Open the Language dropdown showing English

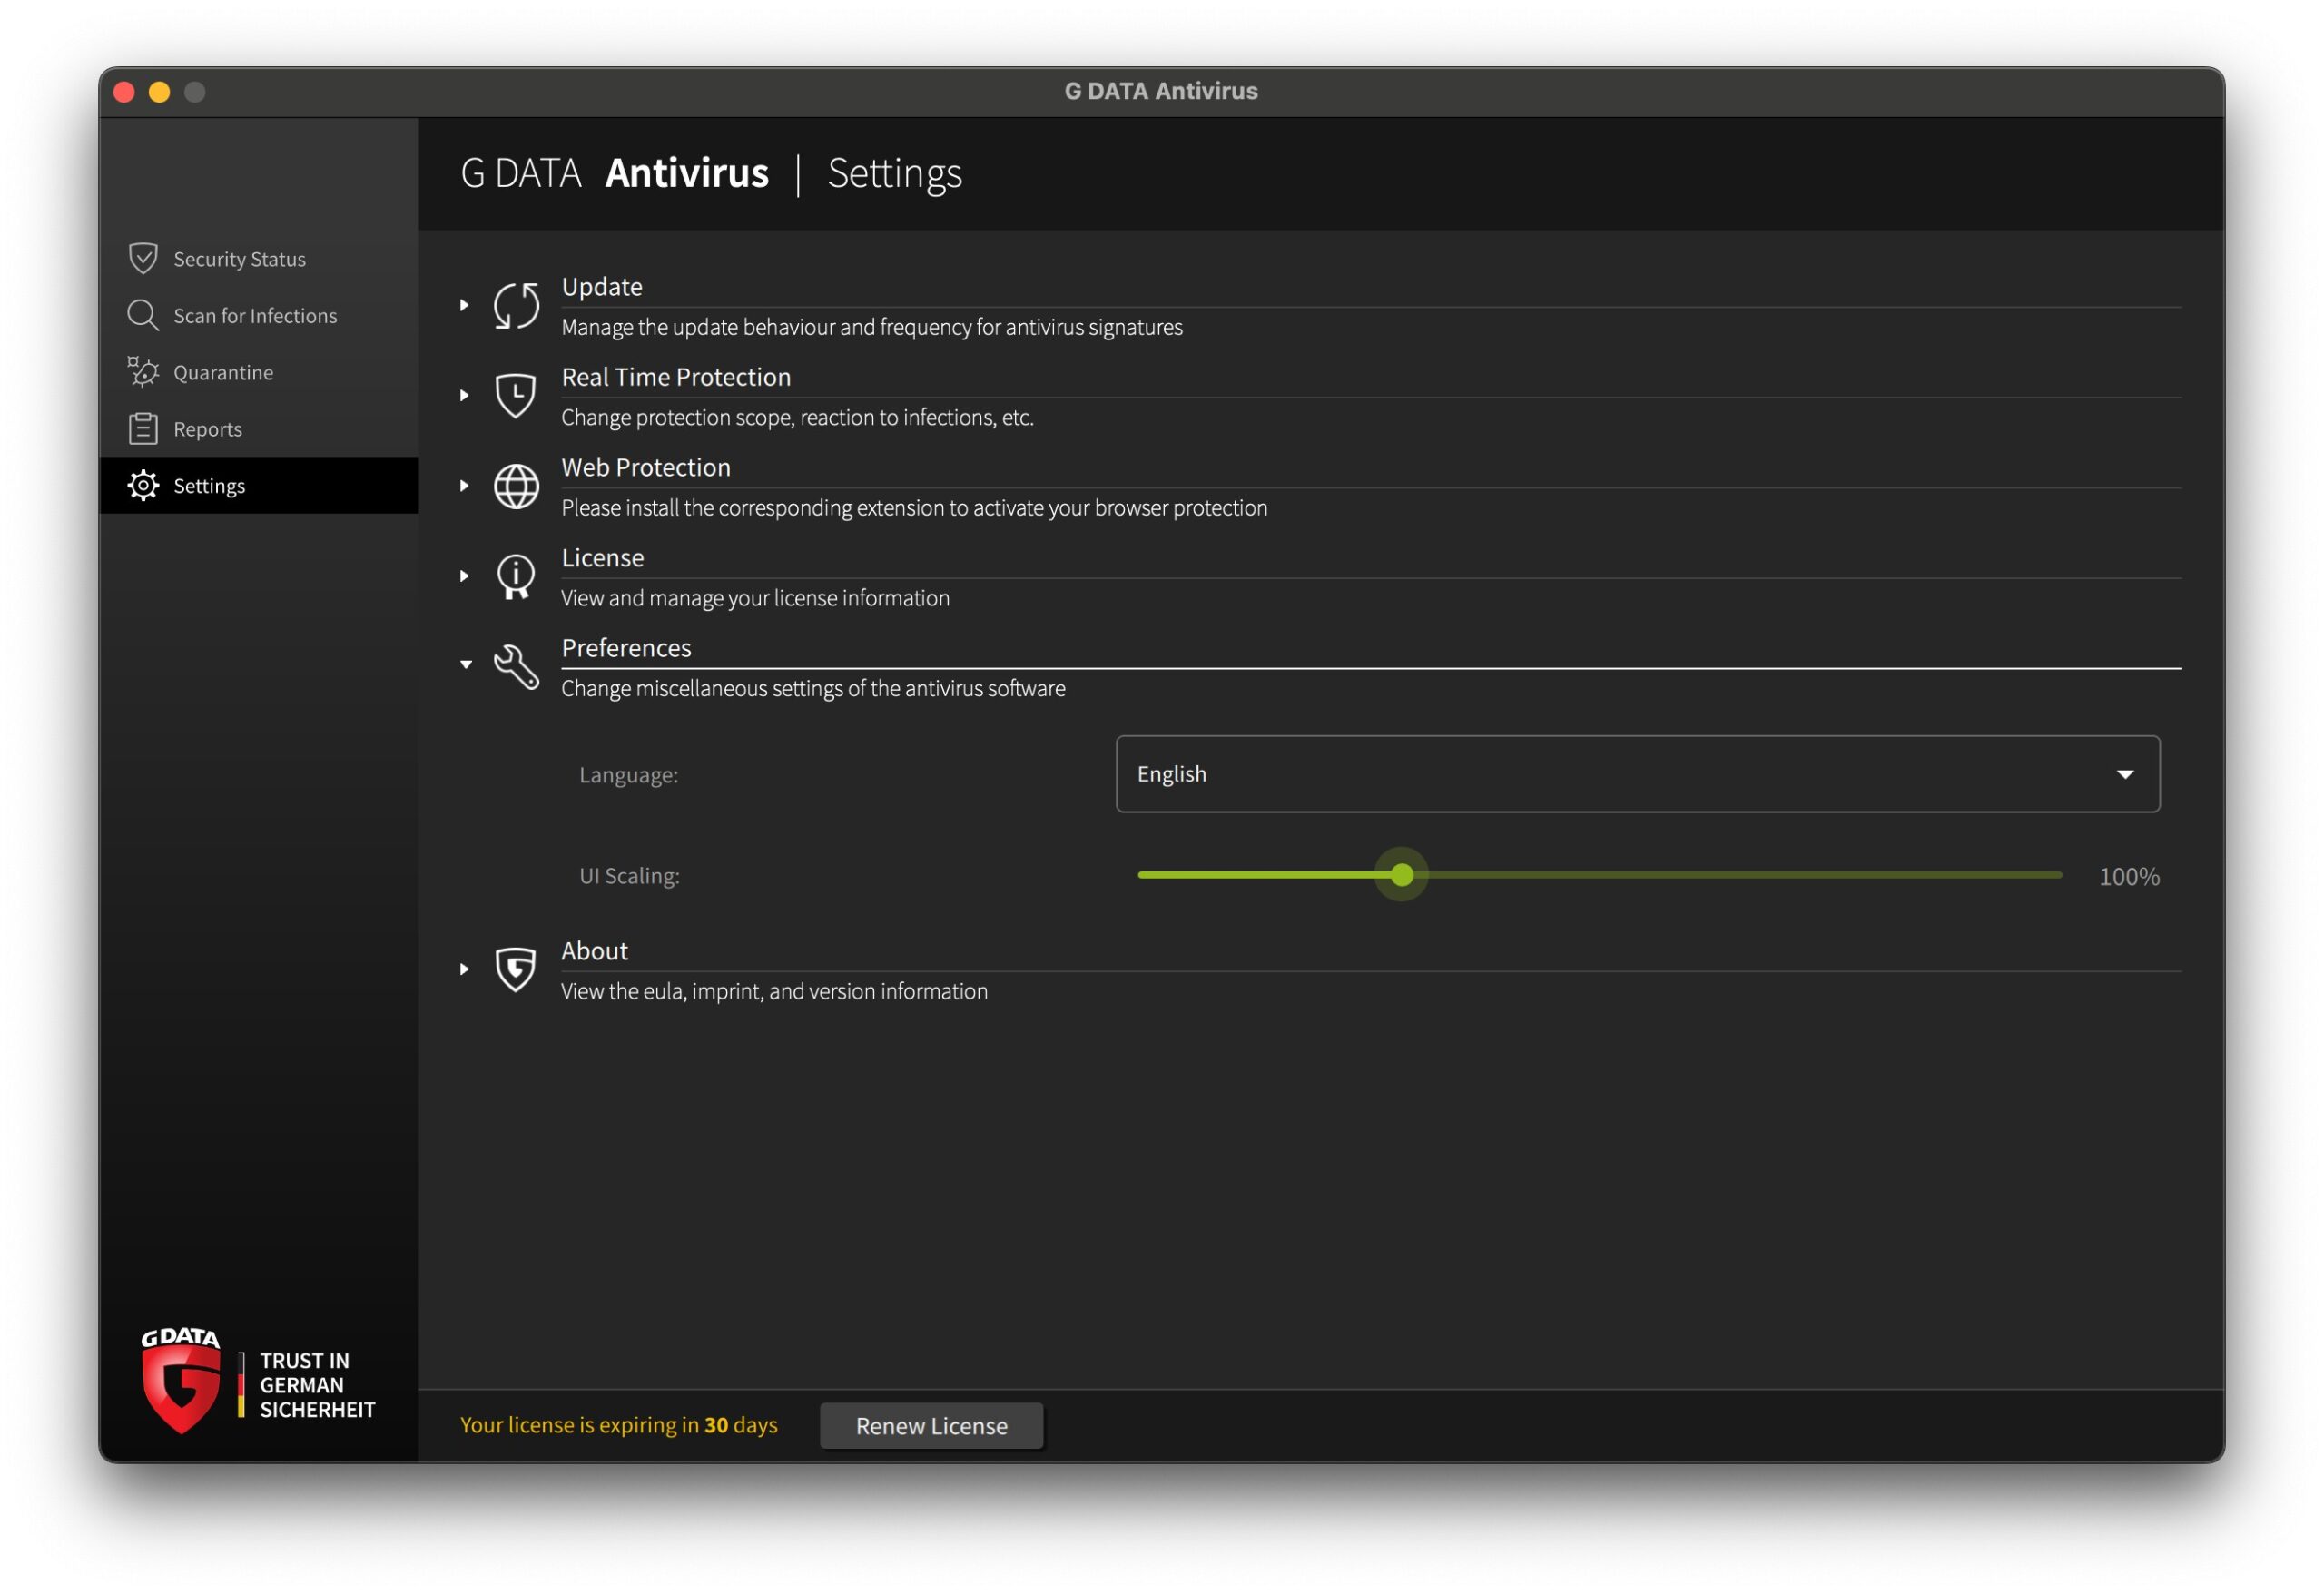[1638, 774]
